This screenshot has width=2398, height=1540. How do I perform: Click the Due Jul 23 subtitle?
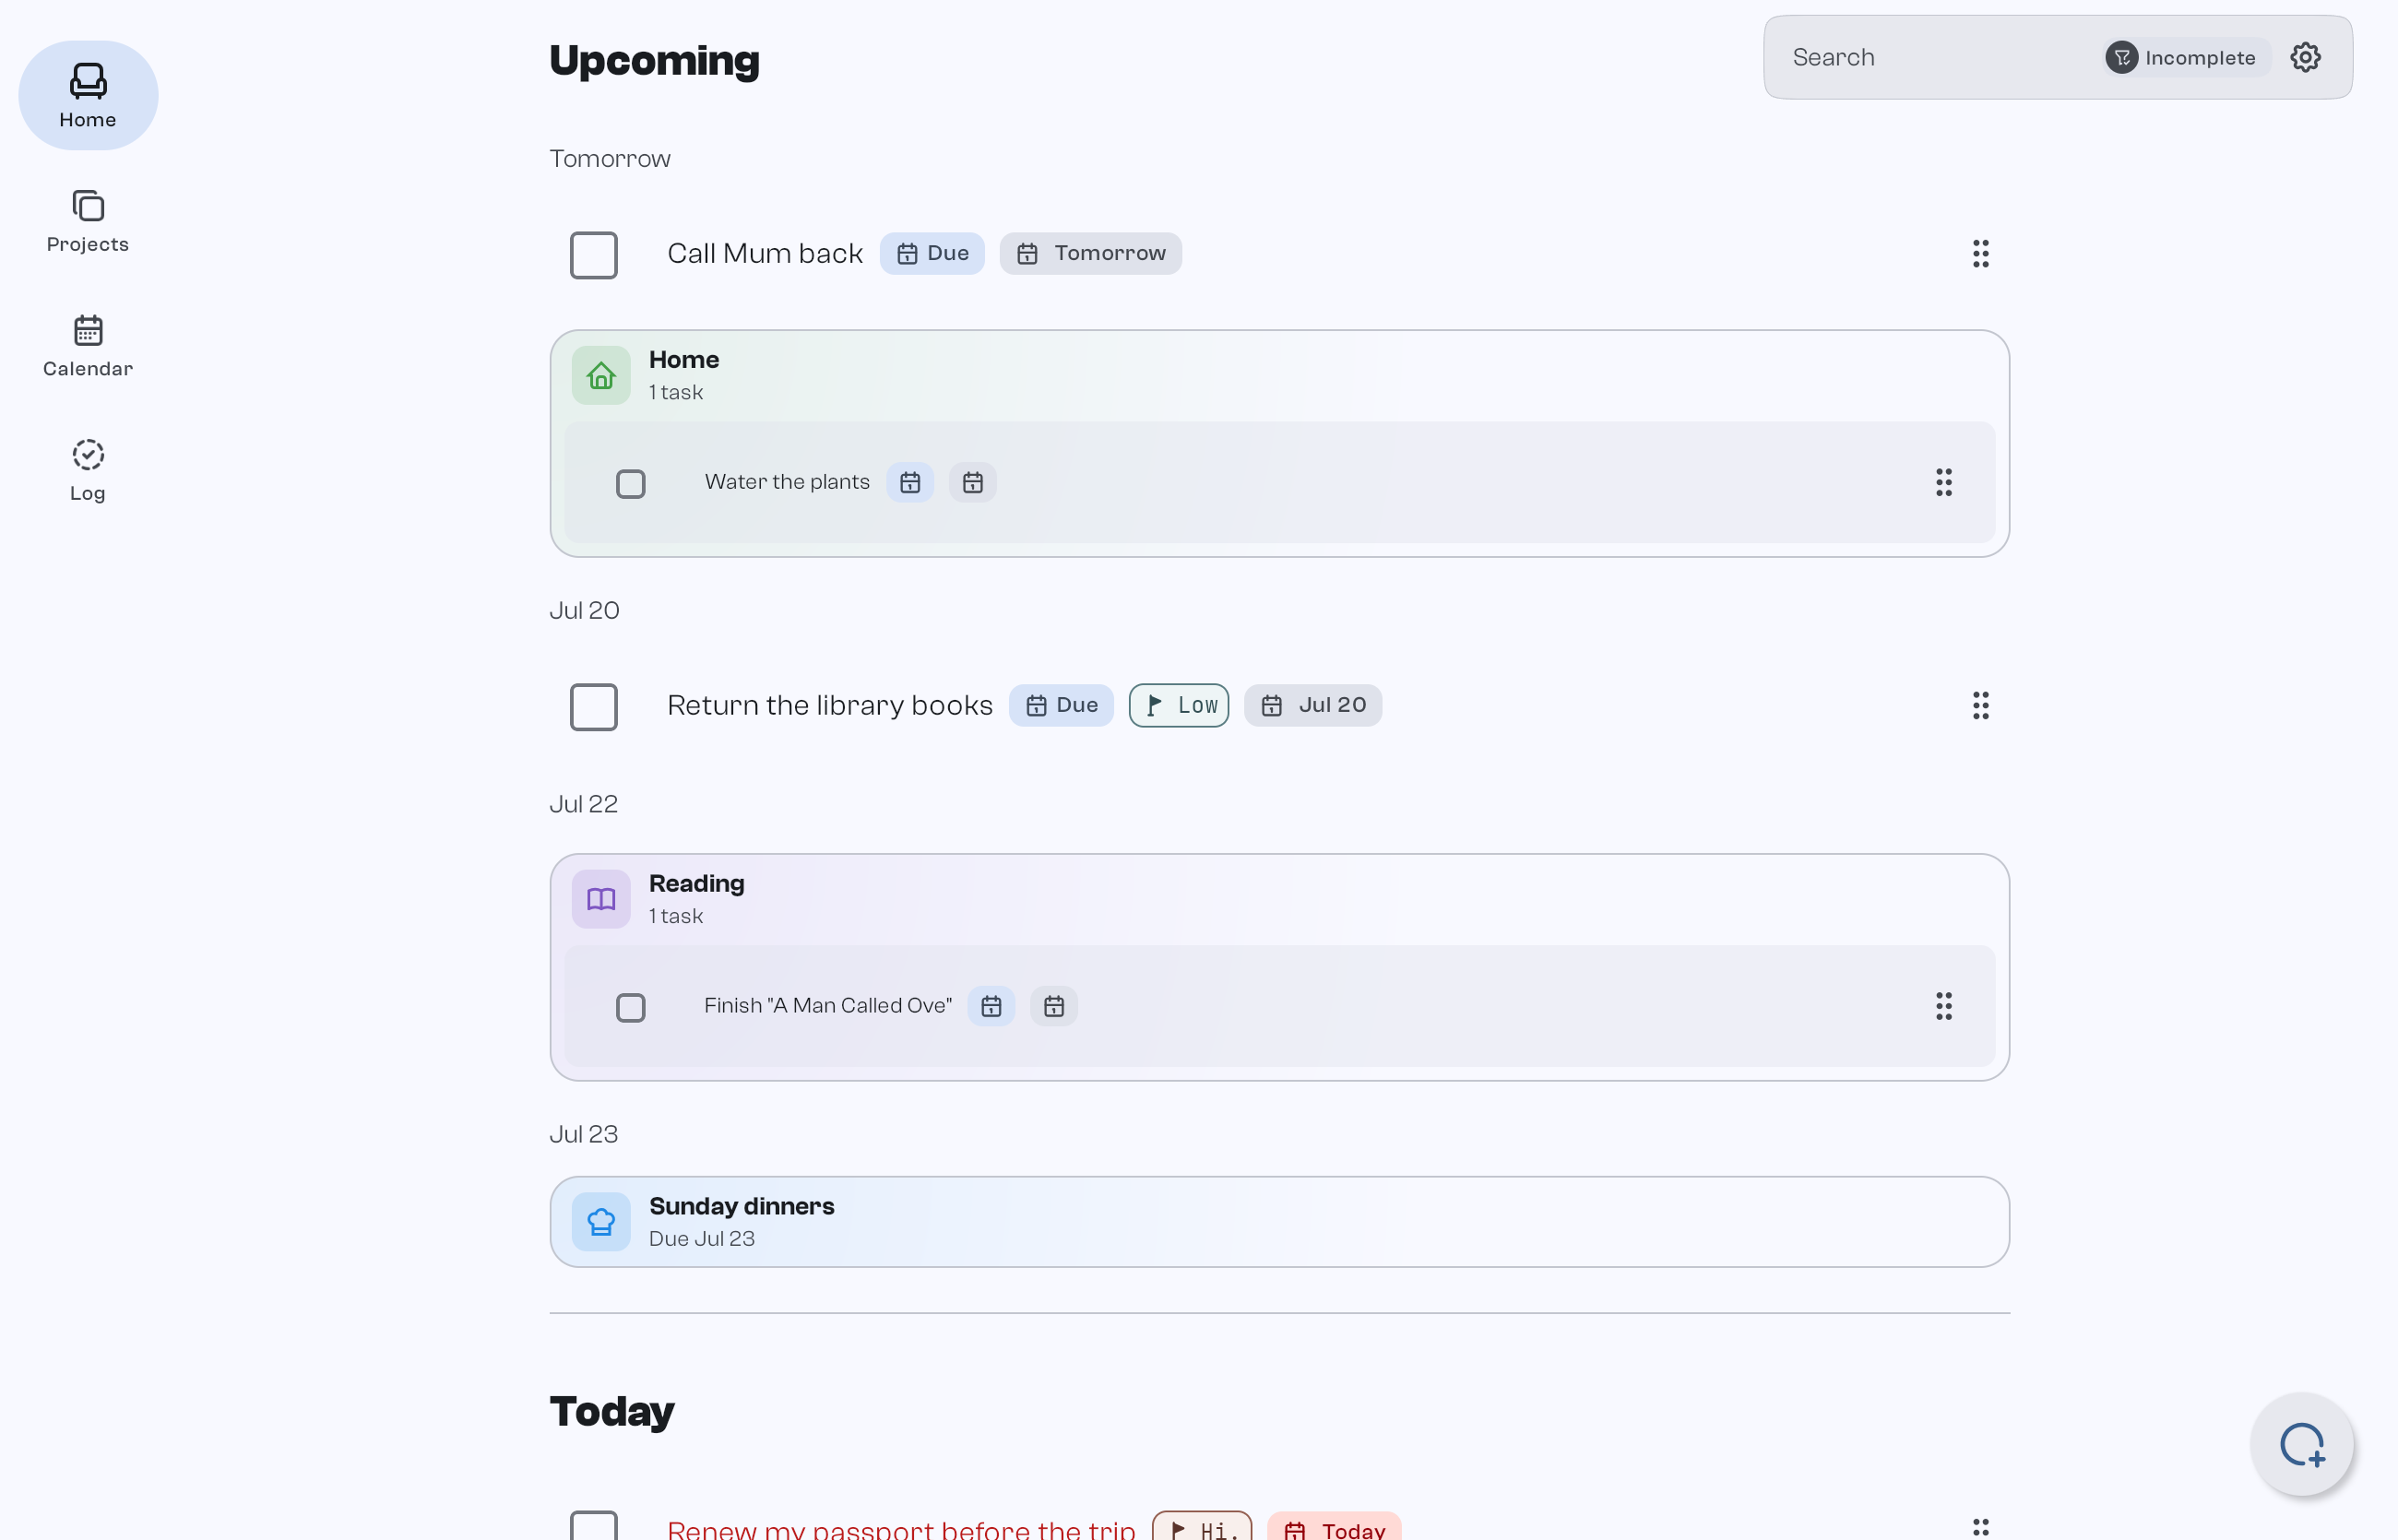(x=702, y=1238)
